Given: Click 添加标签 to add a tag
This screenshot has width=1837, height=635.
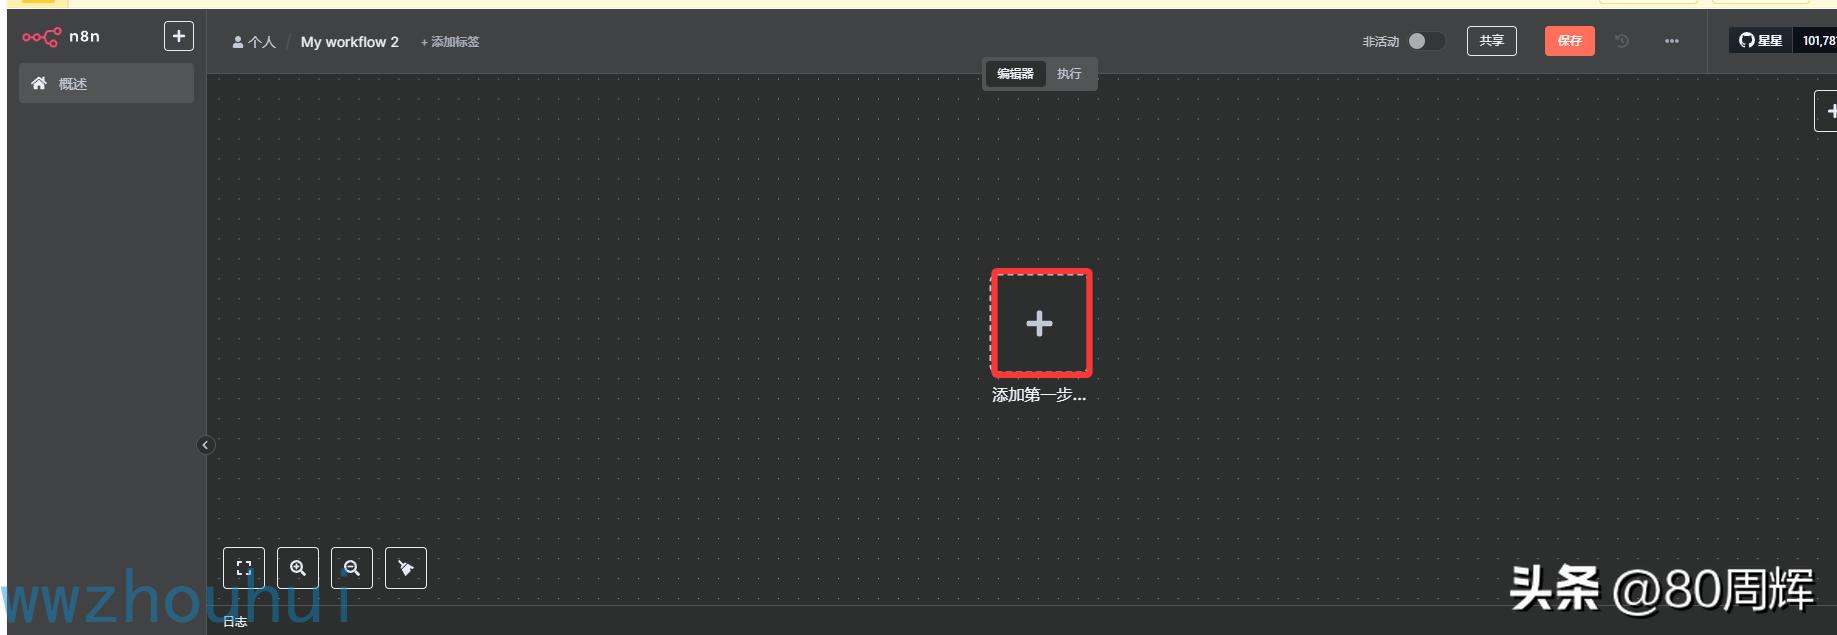Looking at the screenshot, I should coord(450,42).
